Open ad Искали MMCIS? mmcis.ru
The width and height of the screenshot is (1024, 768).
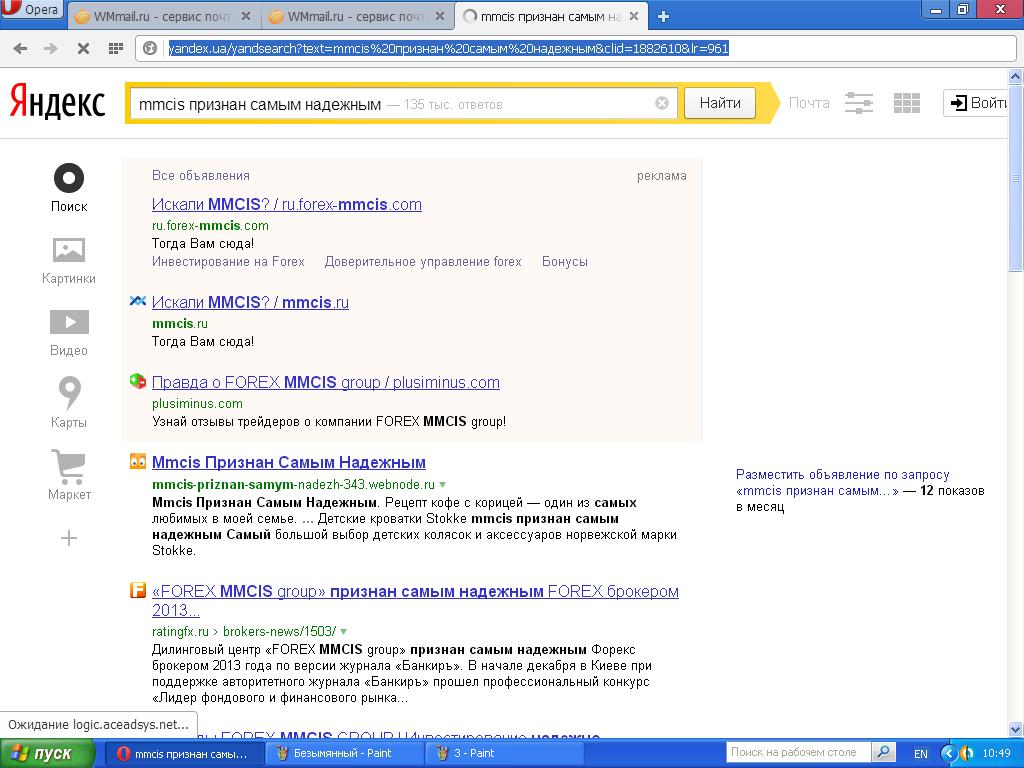coord(250,302)
